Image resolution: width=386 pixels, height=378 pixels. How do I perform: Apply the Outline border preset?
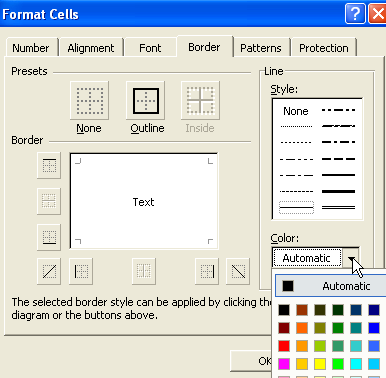click(x=146, y=100)
